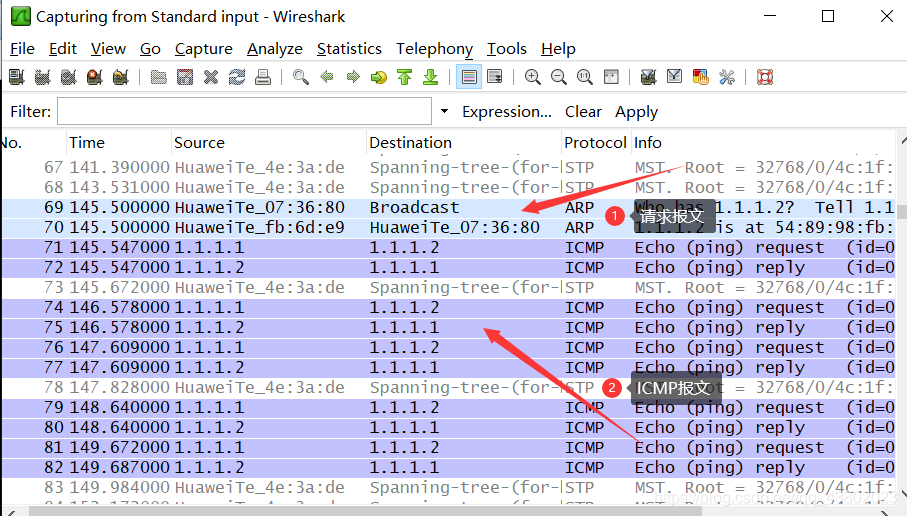This screenshot has height=516, width=907.
Task: Click into the Filter text field
Action: 245,111
